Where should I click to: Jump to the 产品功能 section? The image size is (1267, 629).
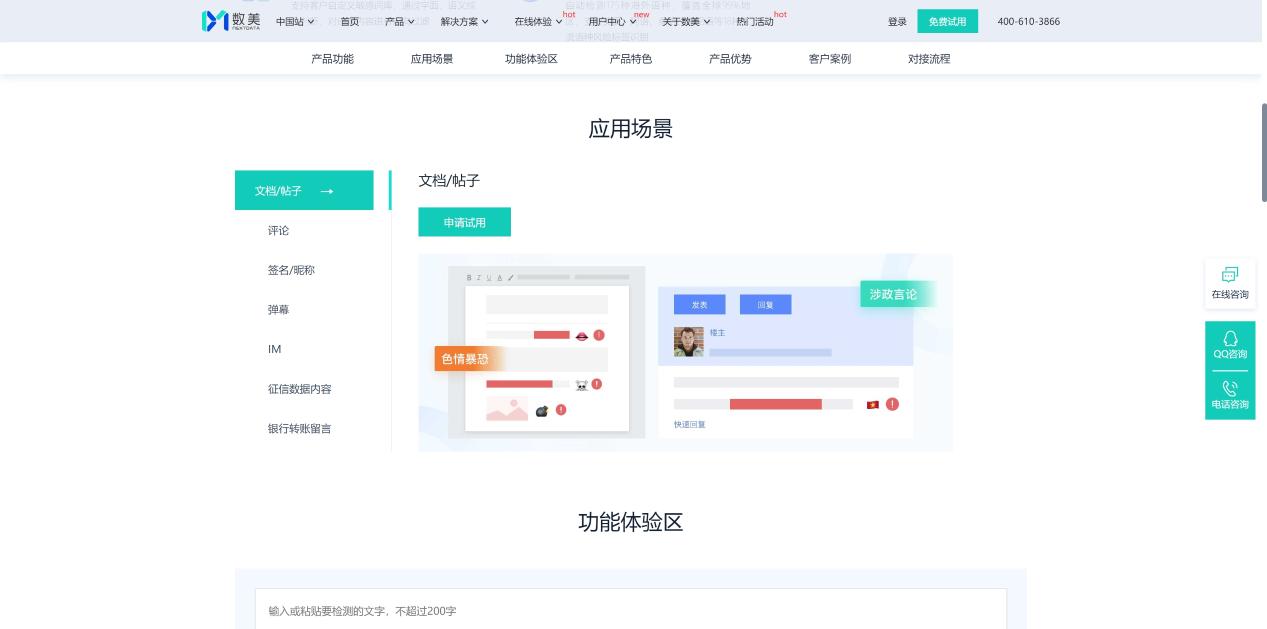coord(332,59)
